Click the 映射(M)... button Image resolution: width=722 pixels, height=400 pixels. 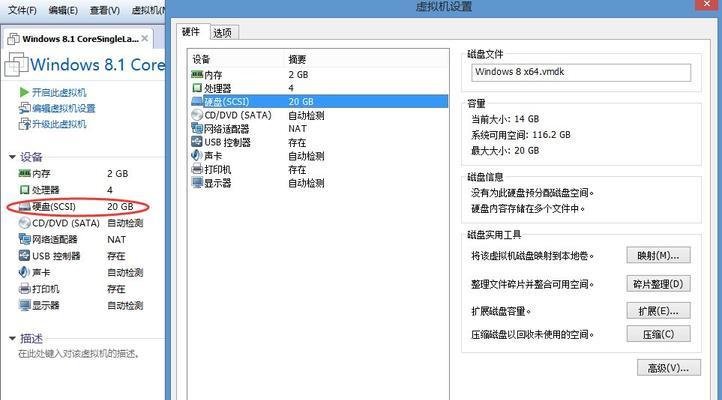coord(658,255)
